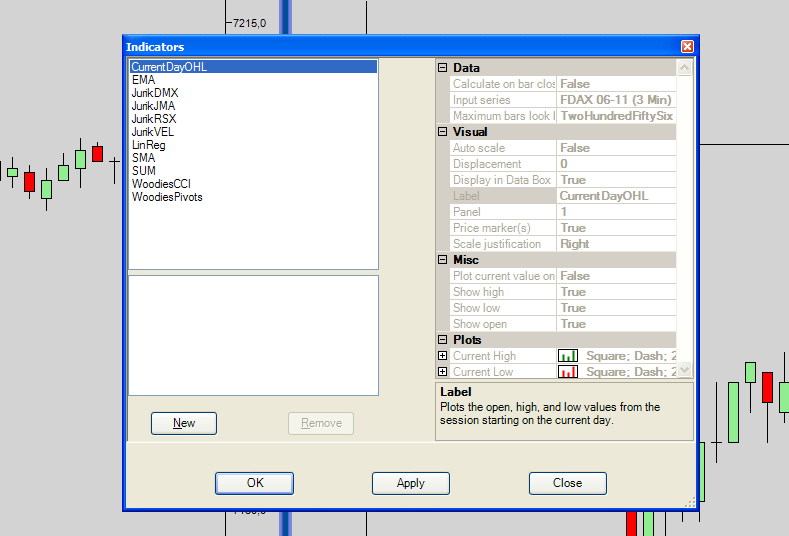
Task: Click the Auto scale False value
Action: tap(616, 148)
